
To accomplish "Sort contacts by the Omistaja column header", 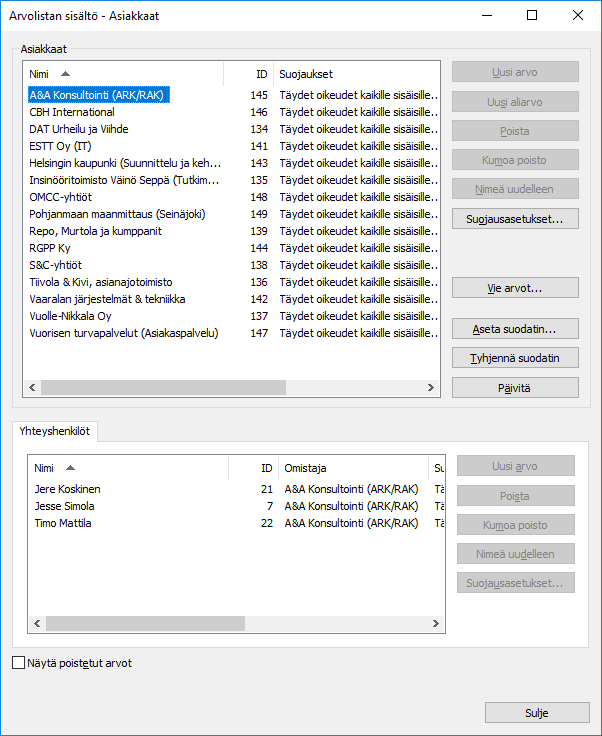I will (x=353, y=468).
